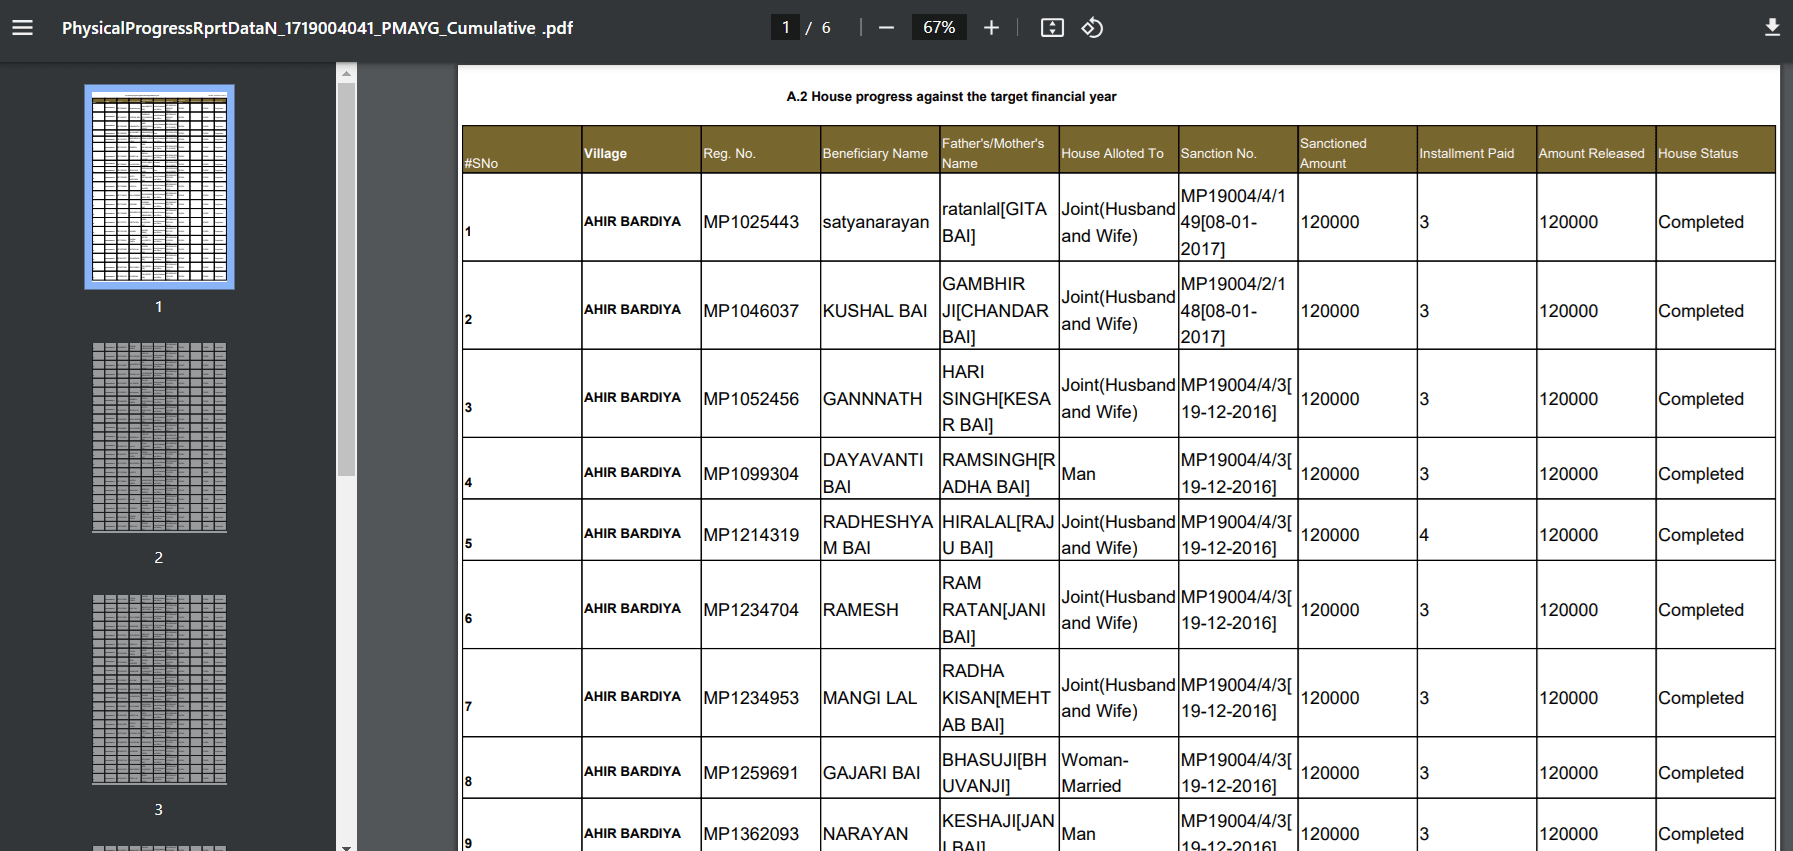Click the 67% zoom level field
The image size is (1793, 851).
point(939,28)
